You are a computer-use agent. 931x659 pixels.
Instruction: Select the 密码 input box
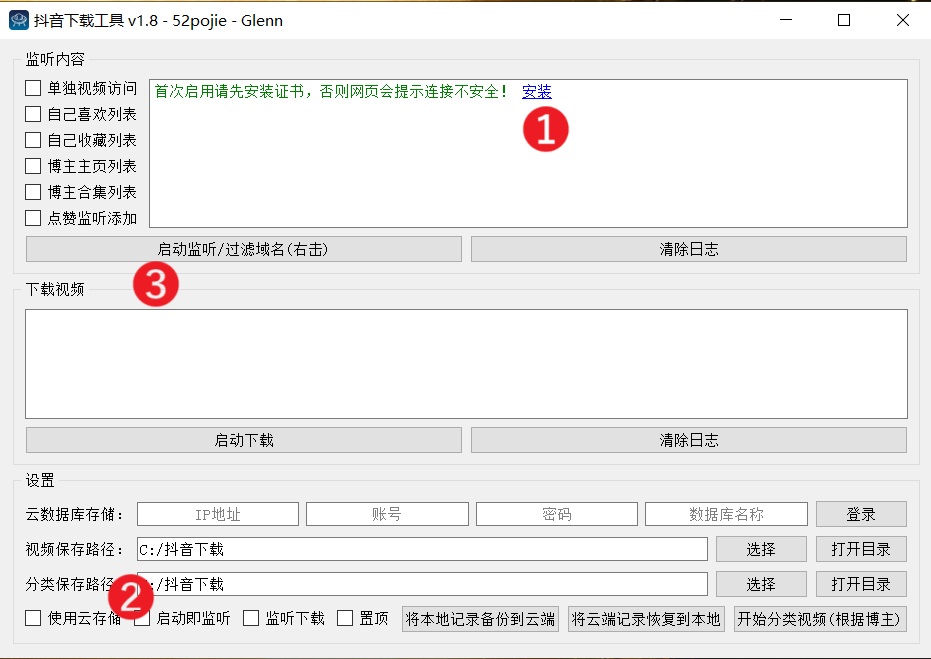[557, 514]
